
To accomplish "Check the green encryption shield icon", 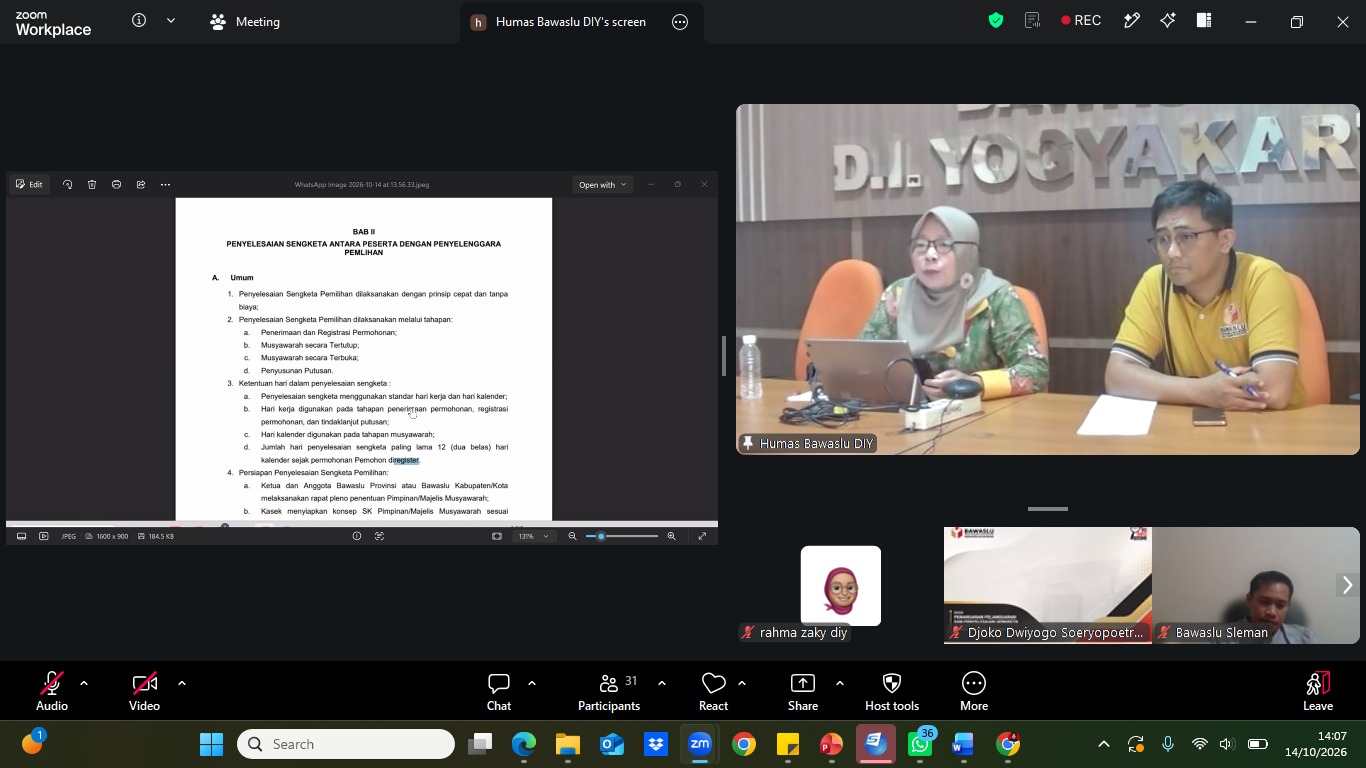I will [x=996, y=20].
